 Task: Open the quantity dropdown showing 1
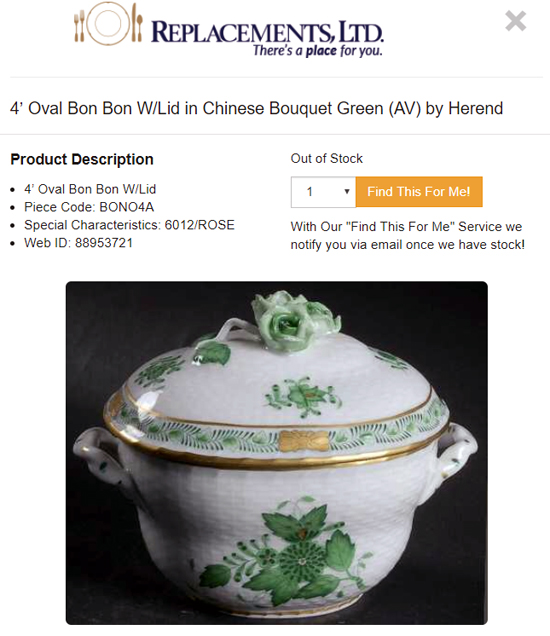(323, 192)
